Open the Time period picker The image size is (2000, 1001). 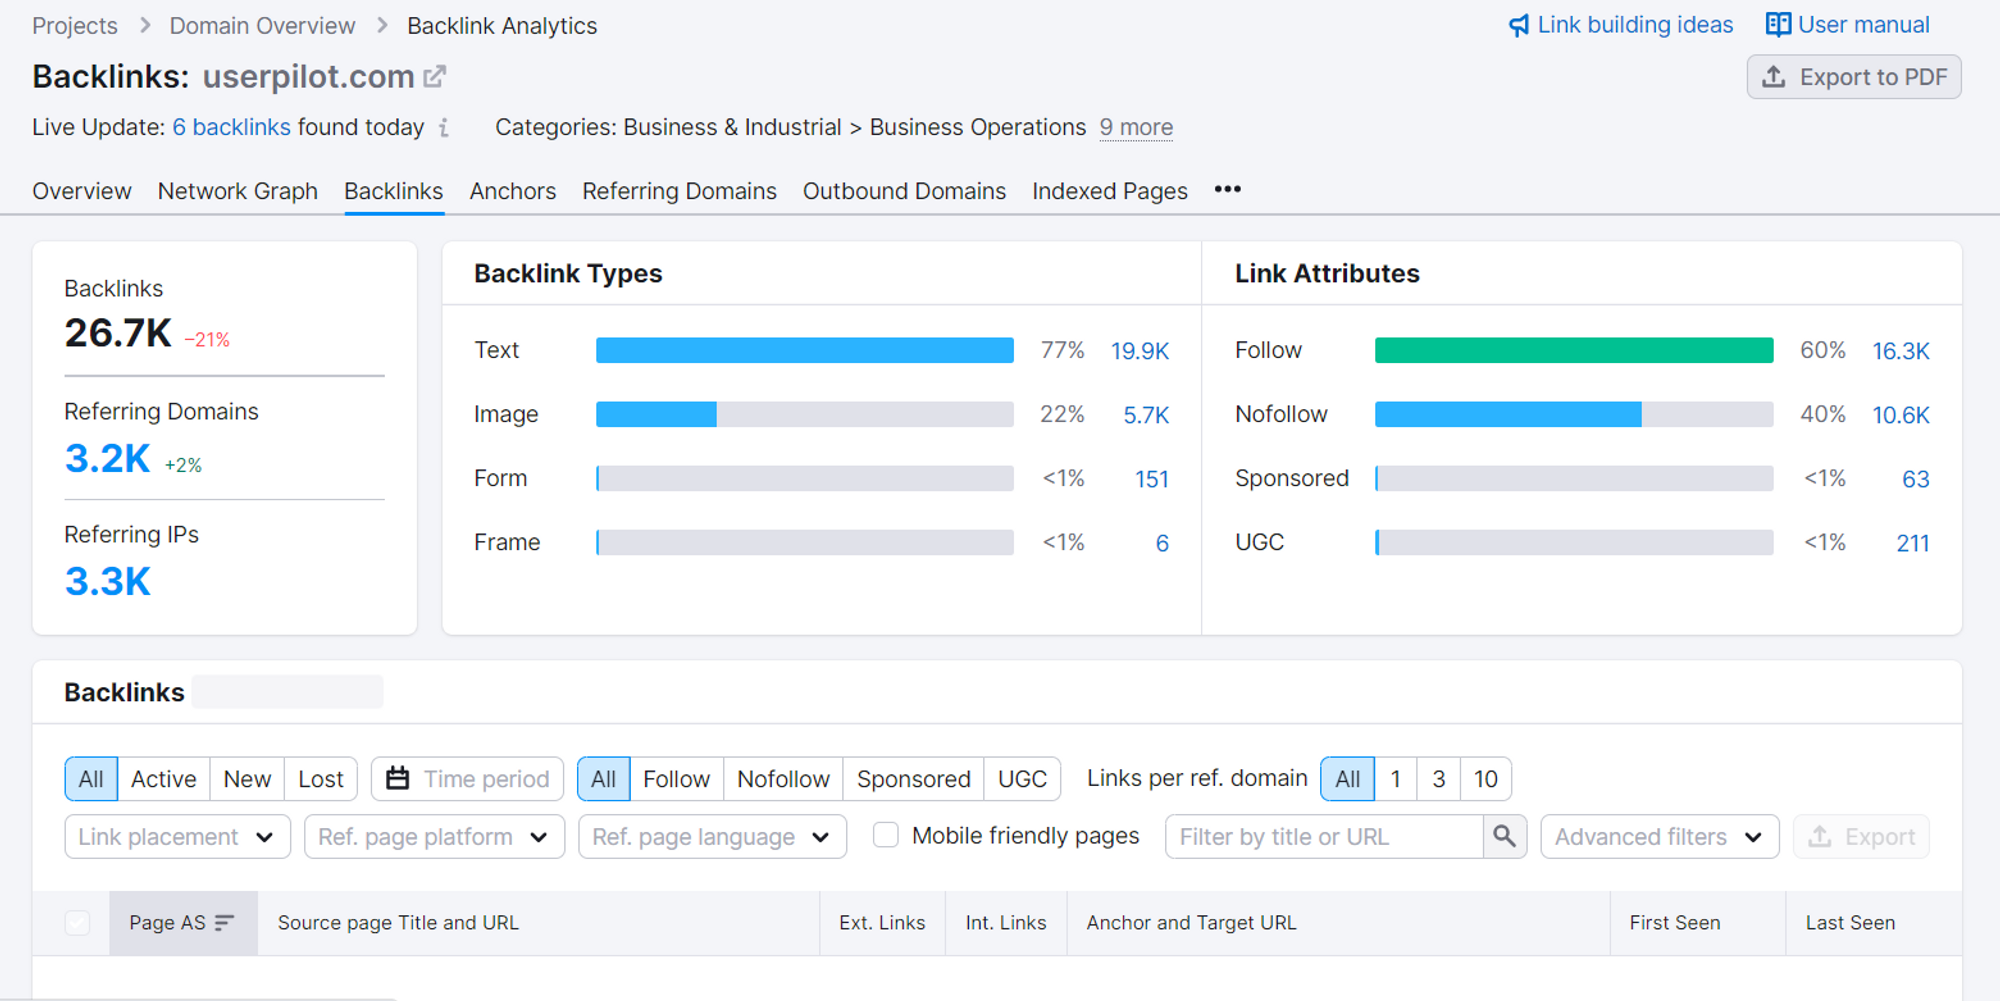click(468, 779)
